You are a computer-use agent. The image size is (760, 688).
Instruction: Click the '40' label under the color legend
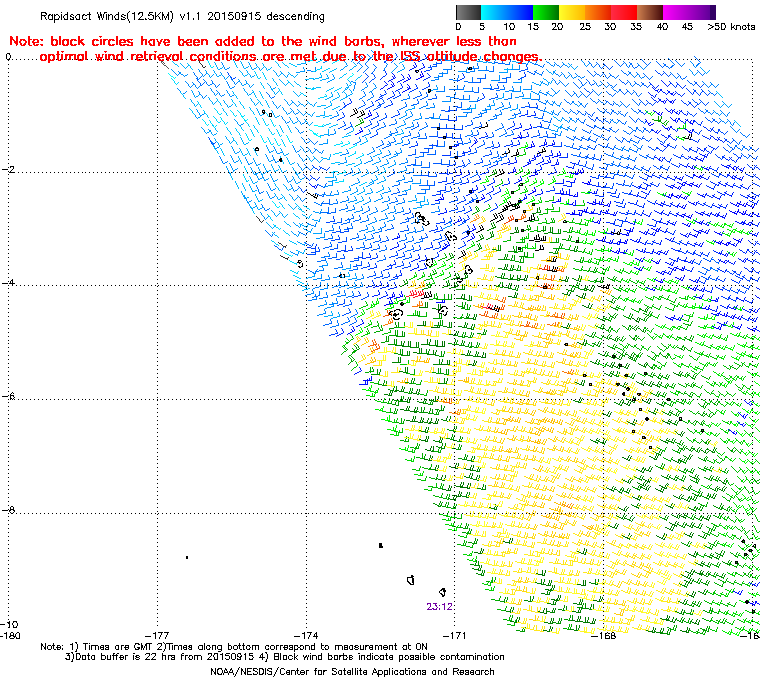(x=662, y=27)
